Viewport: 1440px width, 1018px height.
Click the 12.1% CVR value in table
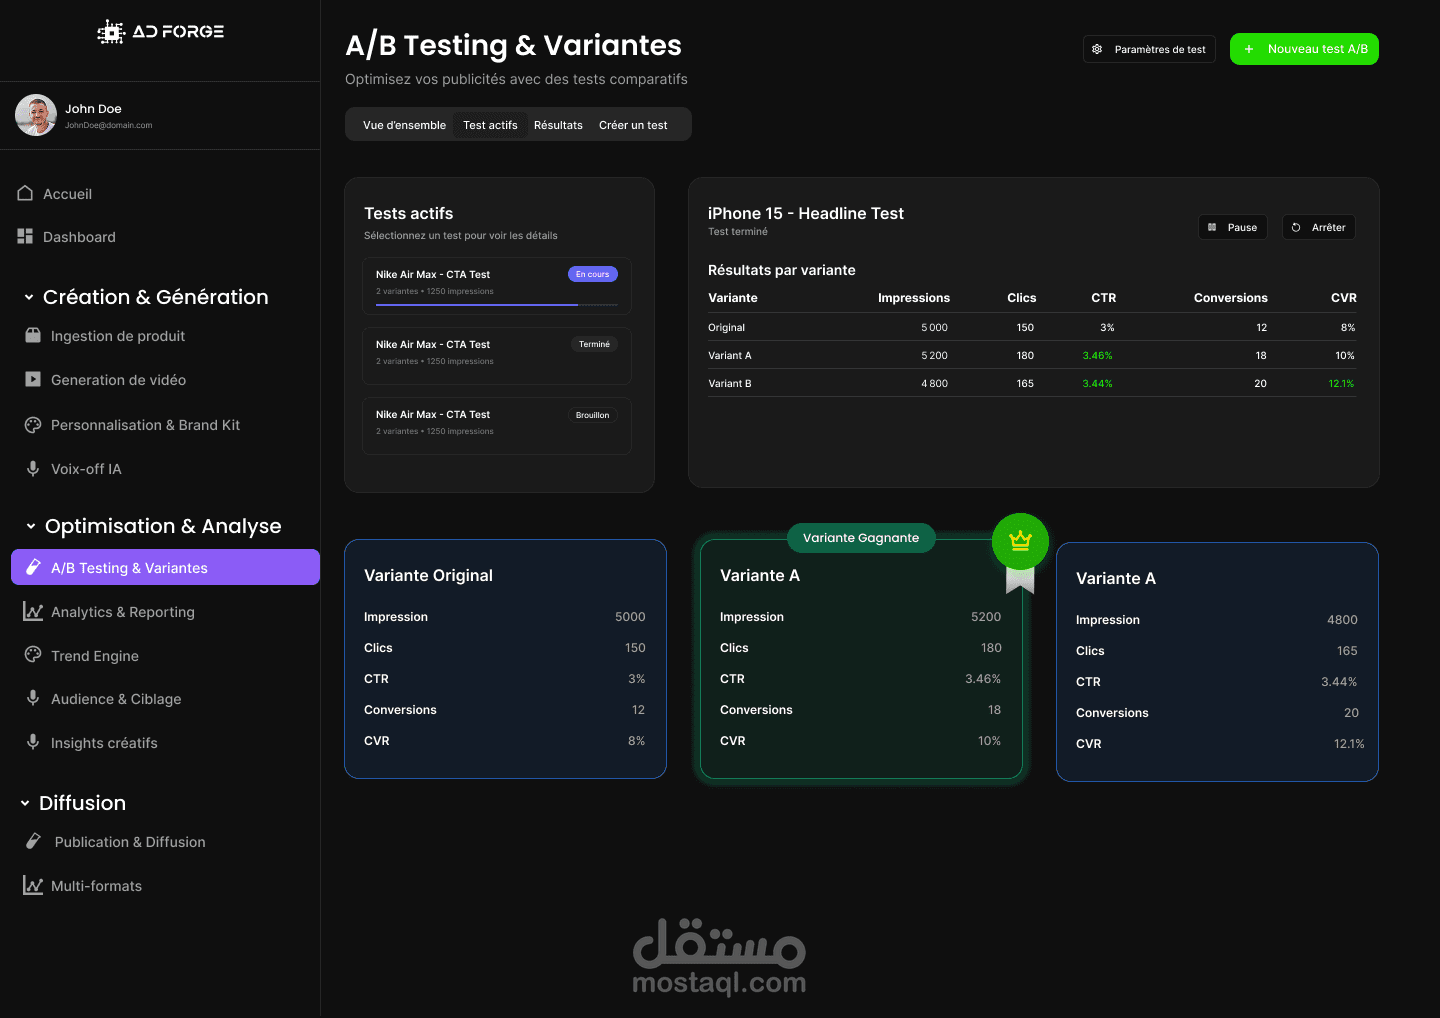pos(1341,383)
